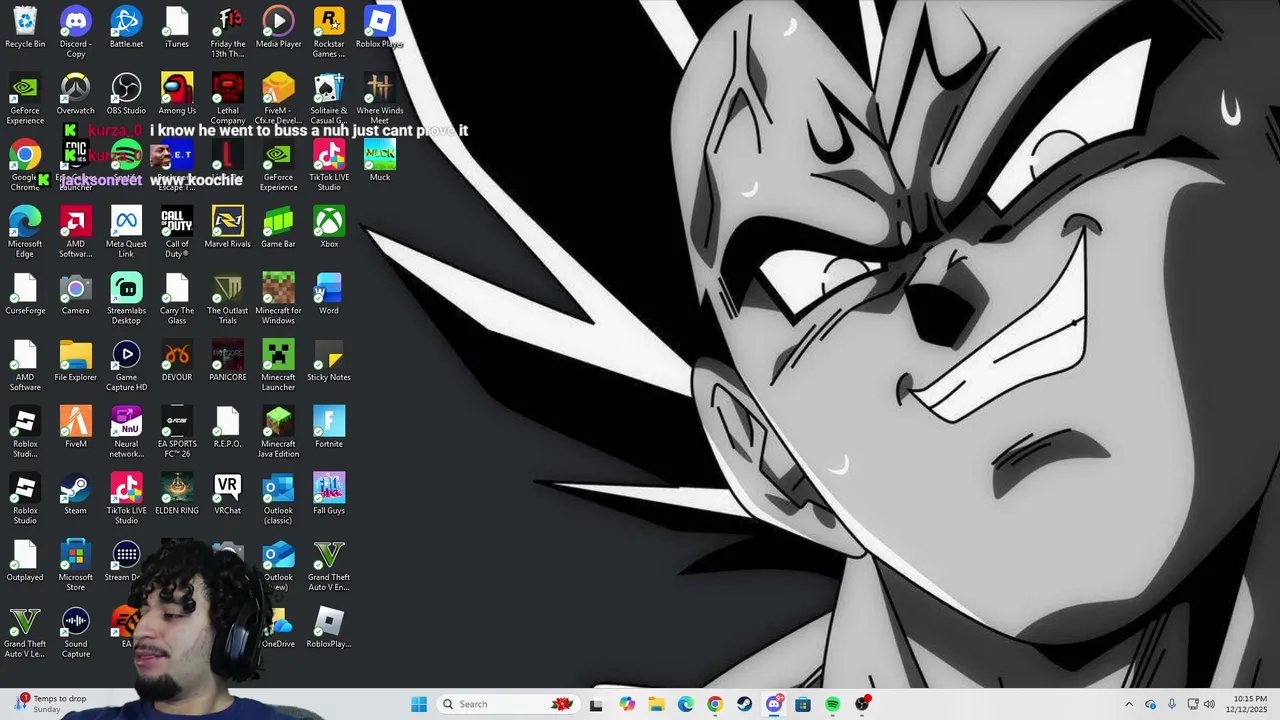The width and height of the screenshot is (1280, 720).
Task: Open the Media Player desktop icon
Action: tap(278, 28)
